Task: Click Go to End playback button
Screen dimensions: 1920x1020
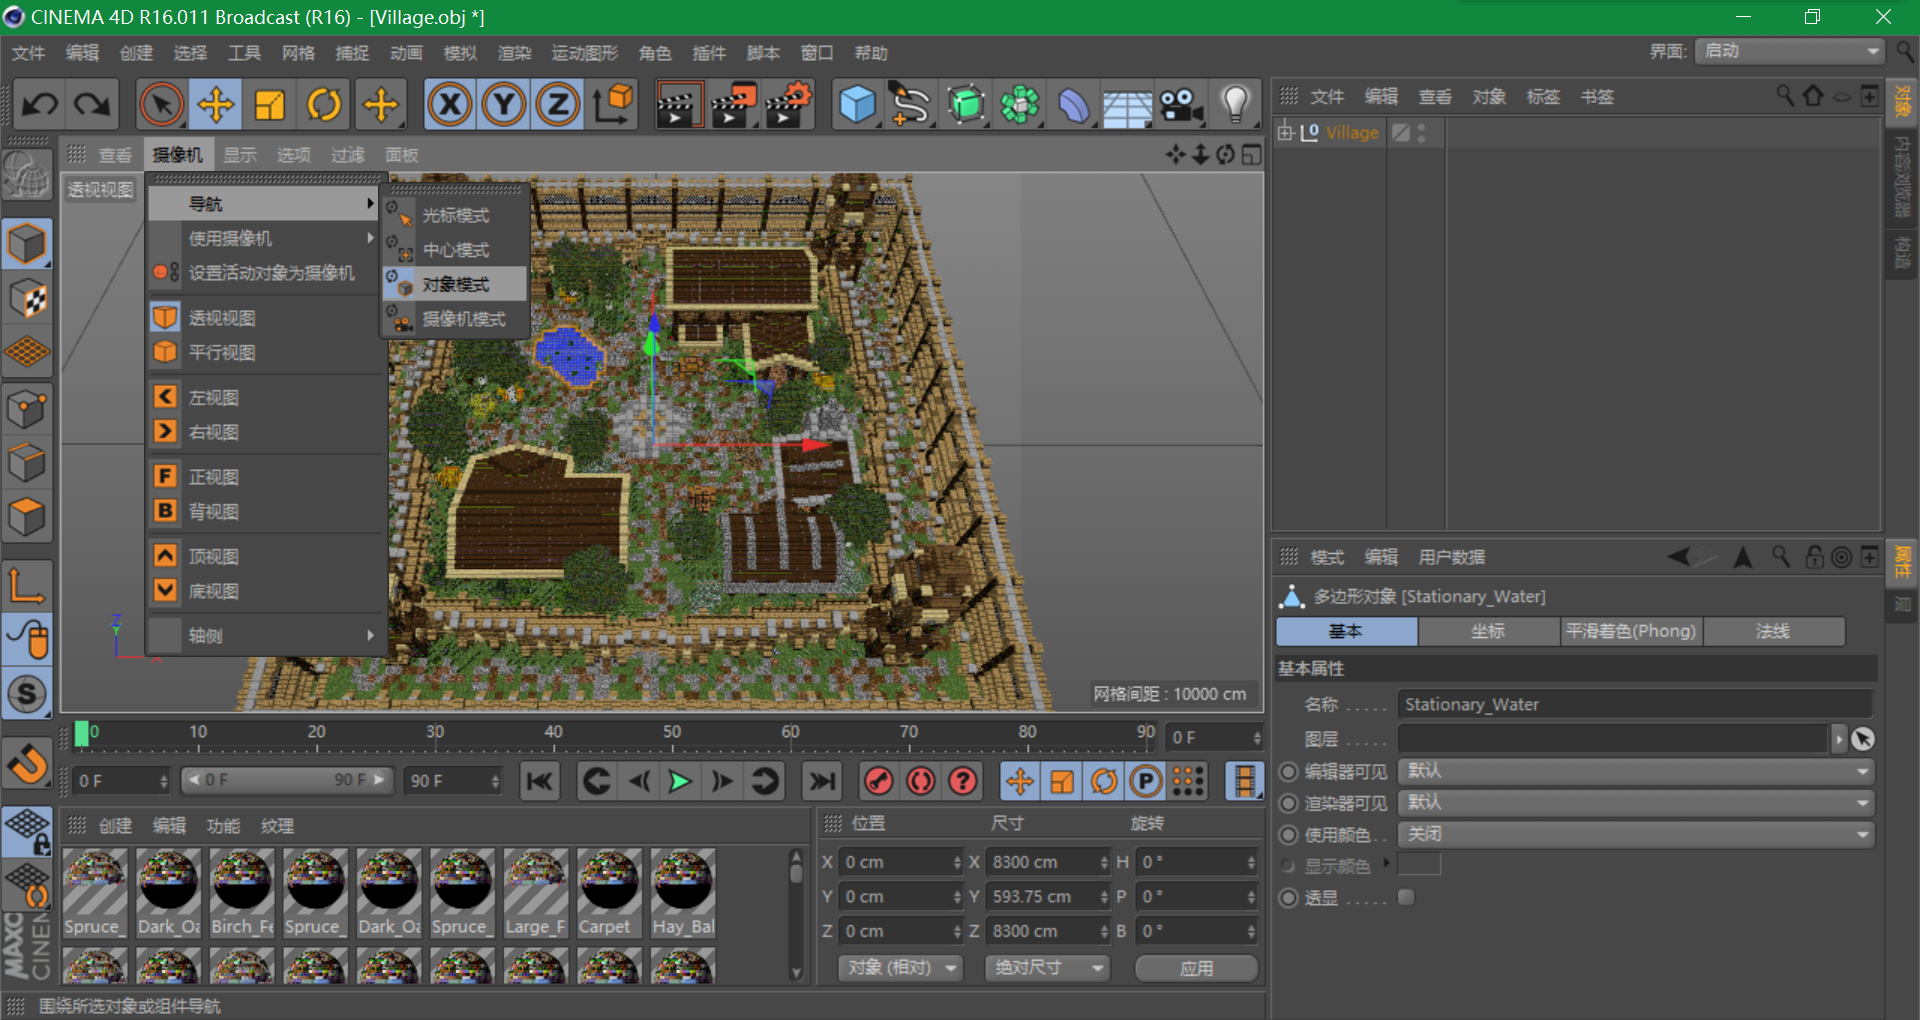Action: pos(822,781)
